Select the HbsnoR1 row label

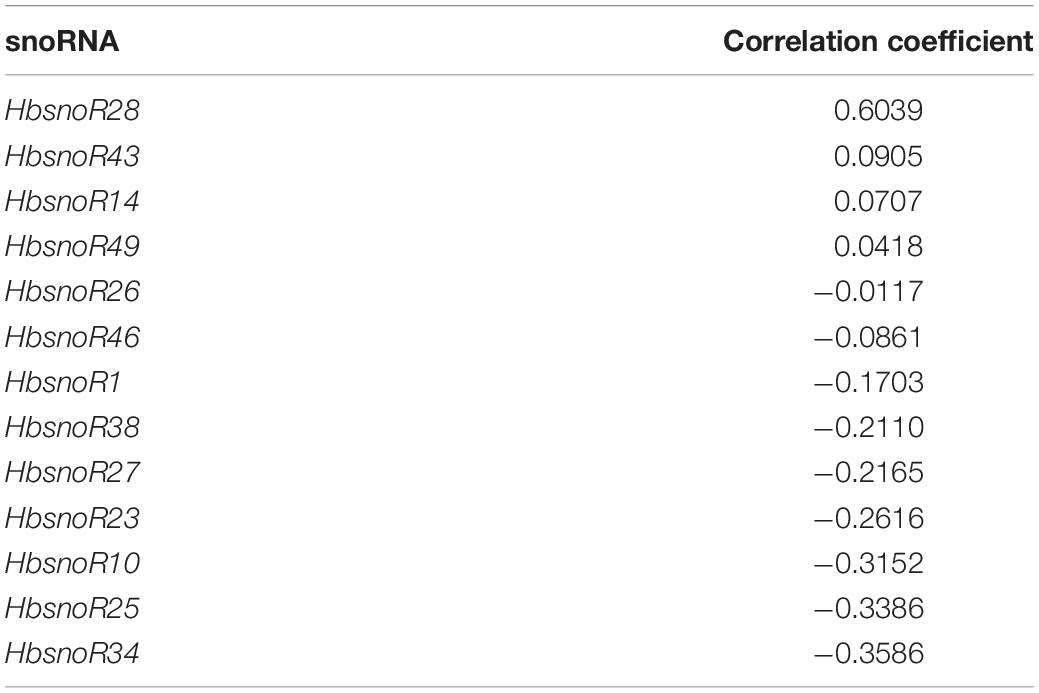click(x=63, y=382)
